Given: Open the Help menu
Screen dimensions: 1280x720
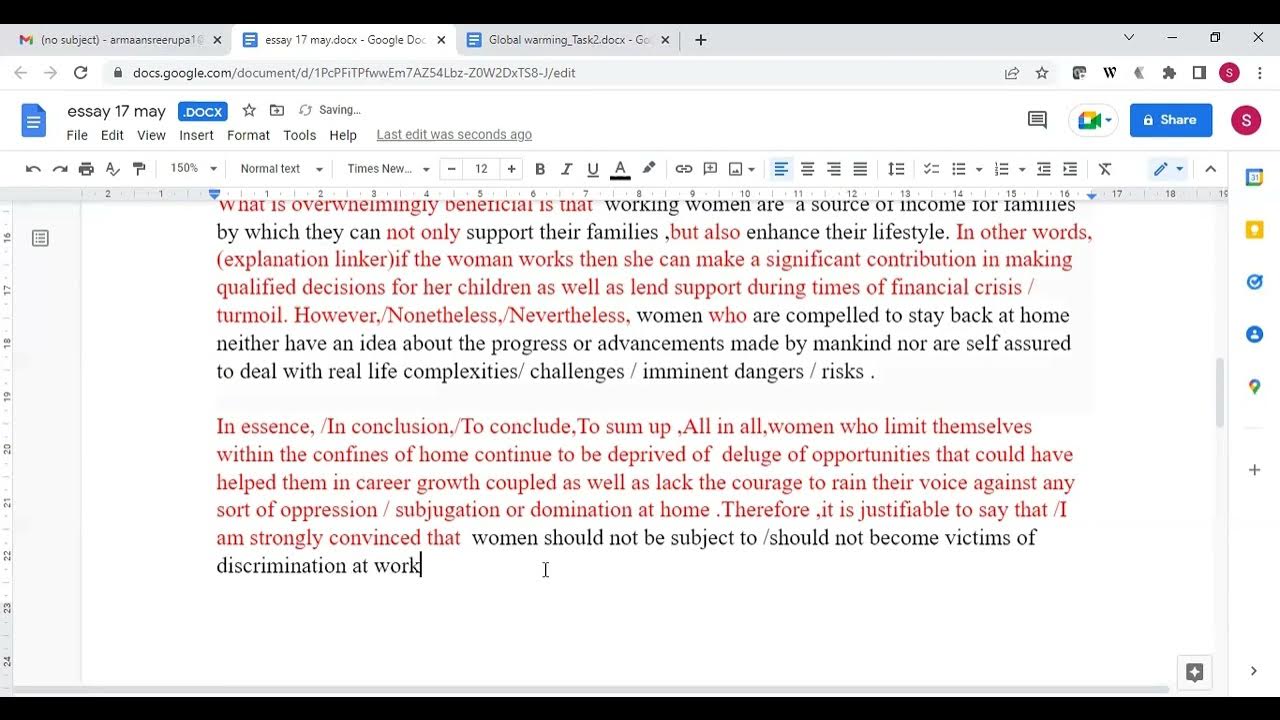Looking at the screenshot, I should (343, 135).
